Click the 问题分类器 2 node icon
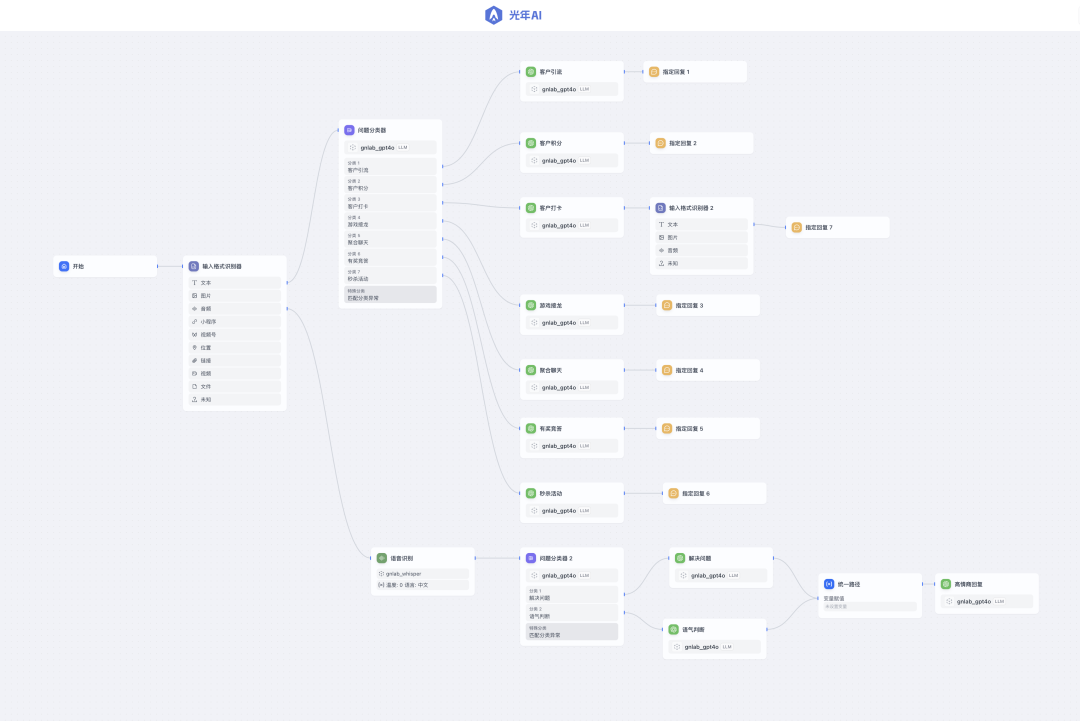 click(x=531, y=558)
